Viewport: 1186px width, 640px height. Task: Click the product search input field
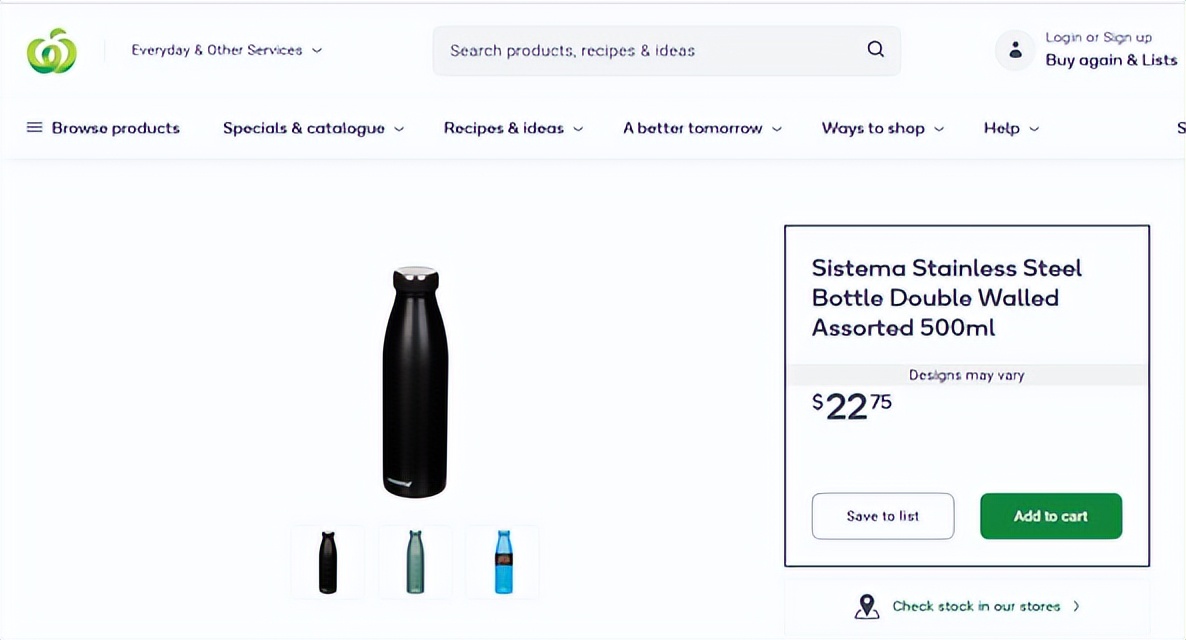(650, 50)
